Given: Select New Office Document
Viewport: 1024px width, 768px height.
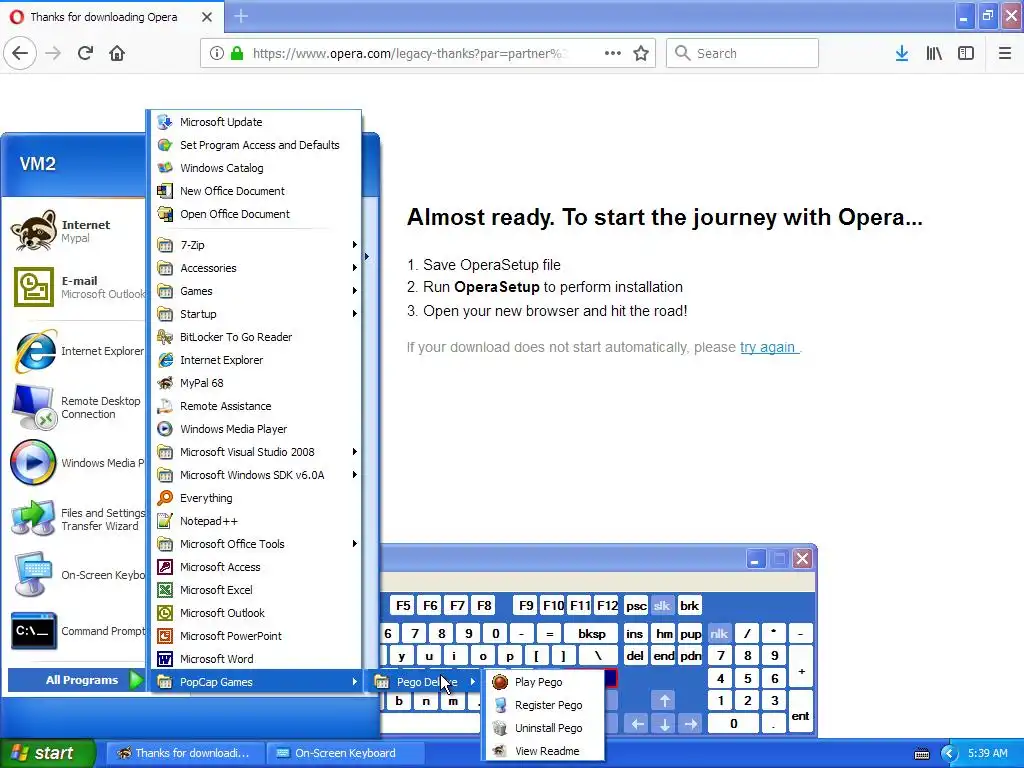Looking at the screenshot, I should tap(256, 191).
